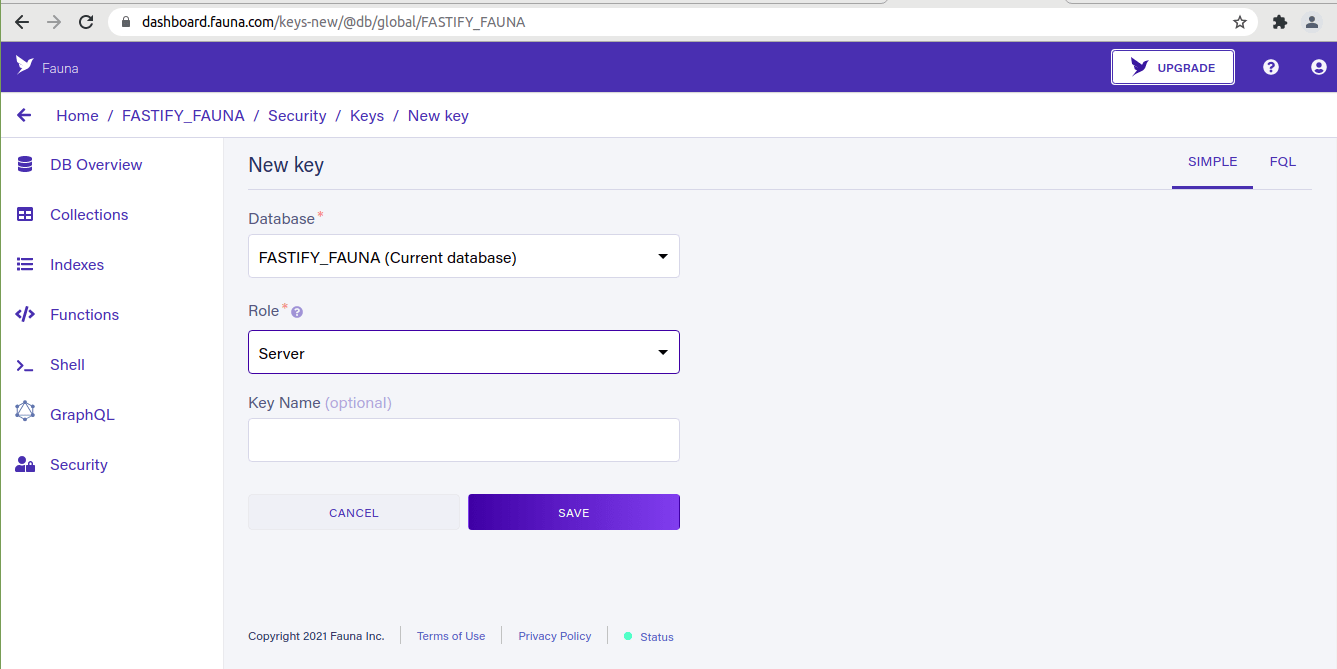Switch to the FQL tab
1337x669 pixels.
(1283, 162)
